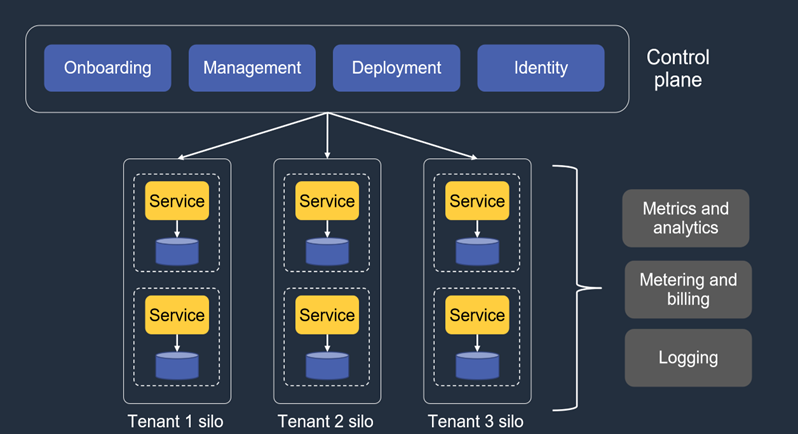The image size is (798, 434).
Task: Click the bottom database cylinder in Tenant 1 silo
Action: click(177, 365)
